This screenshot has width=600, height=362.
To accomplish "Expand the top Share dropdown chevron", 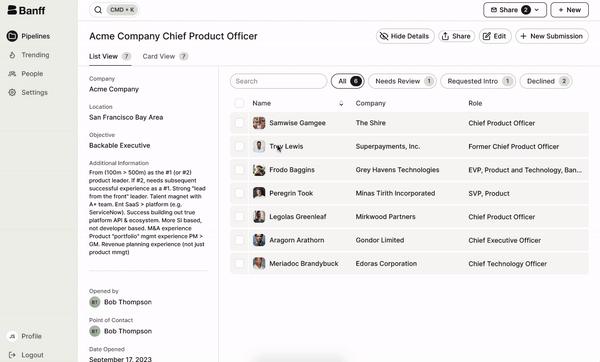I will [x=537, y=10].
